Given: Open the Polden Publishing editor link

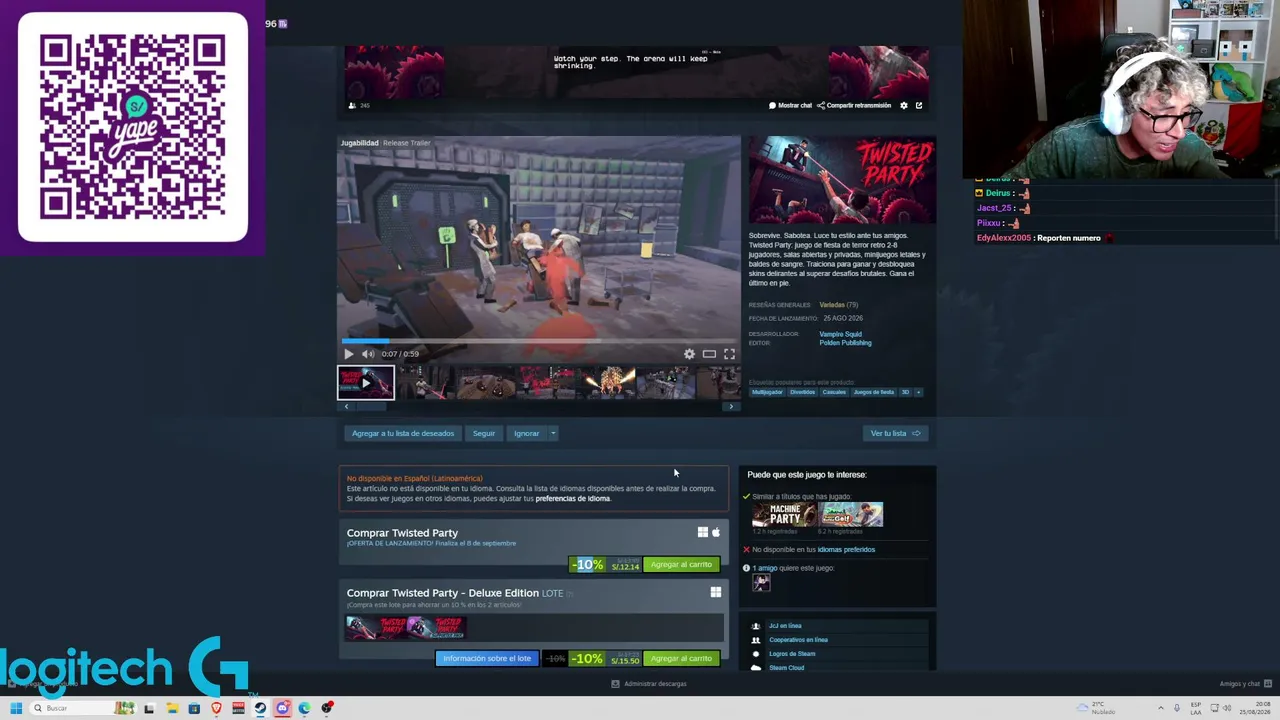Looking at the screenshot, I should tap(845, 343).
